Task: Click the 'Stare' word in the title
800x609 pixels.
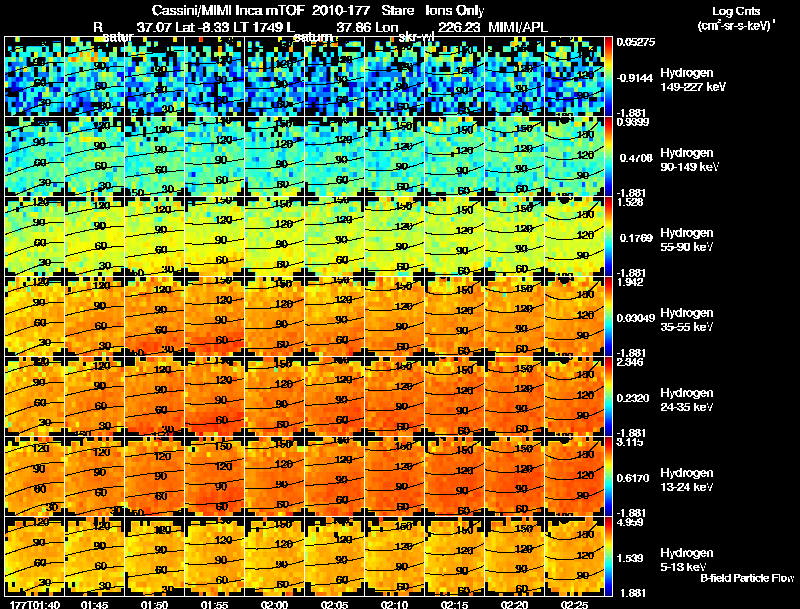Action: [397, 11]
